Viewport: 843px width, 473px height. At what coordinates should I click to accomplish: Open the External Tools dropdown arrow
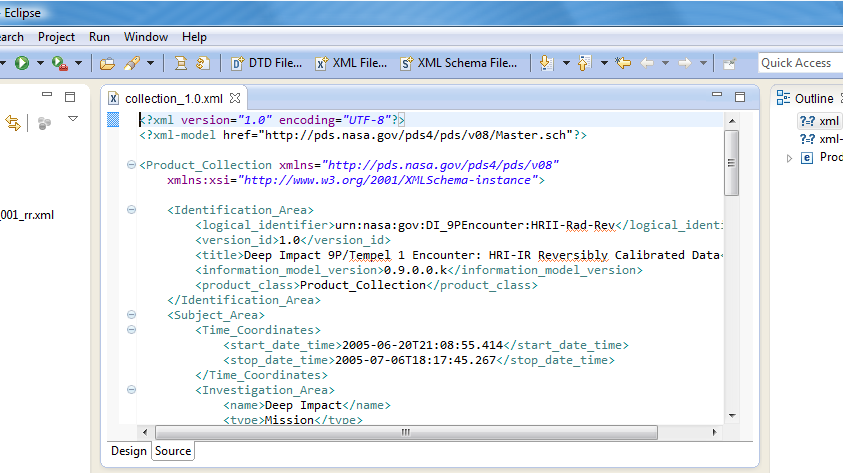[x=78, y=63]
